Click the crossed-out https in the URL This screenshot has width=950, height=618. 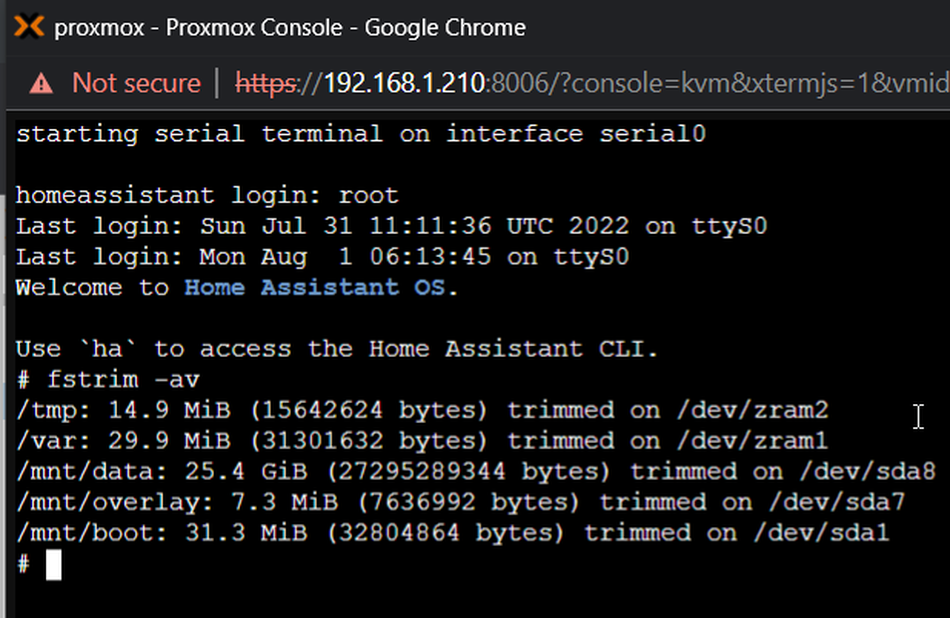(x=266, y=82)
